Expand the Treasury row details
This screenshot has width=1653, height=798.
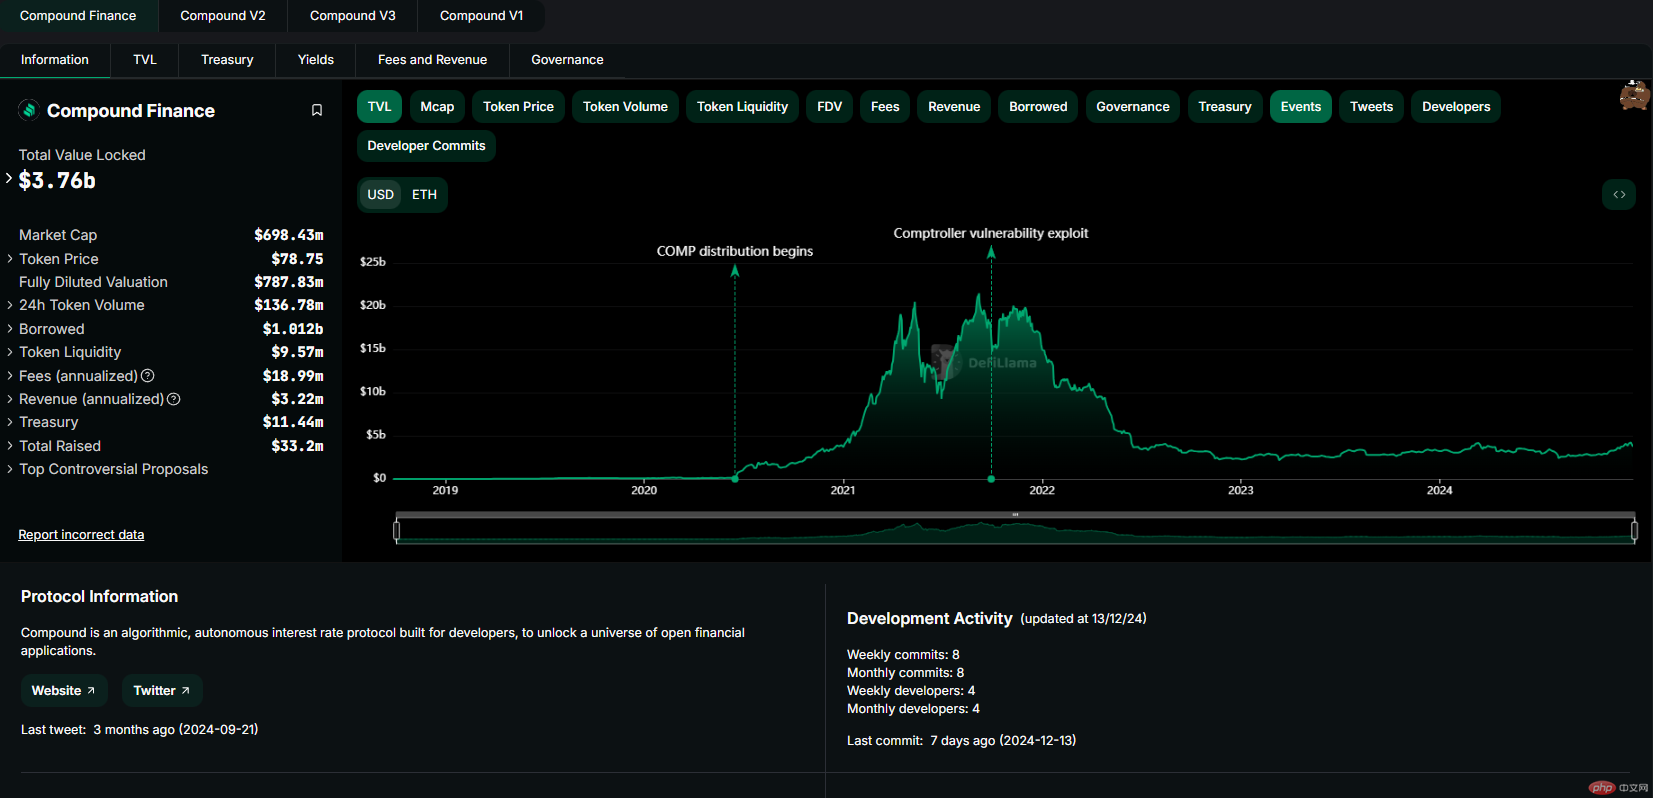point(48,422)
